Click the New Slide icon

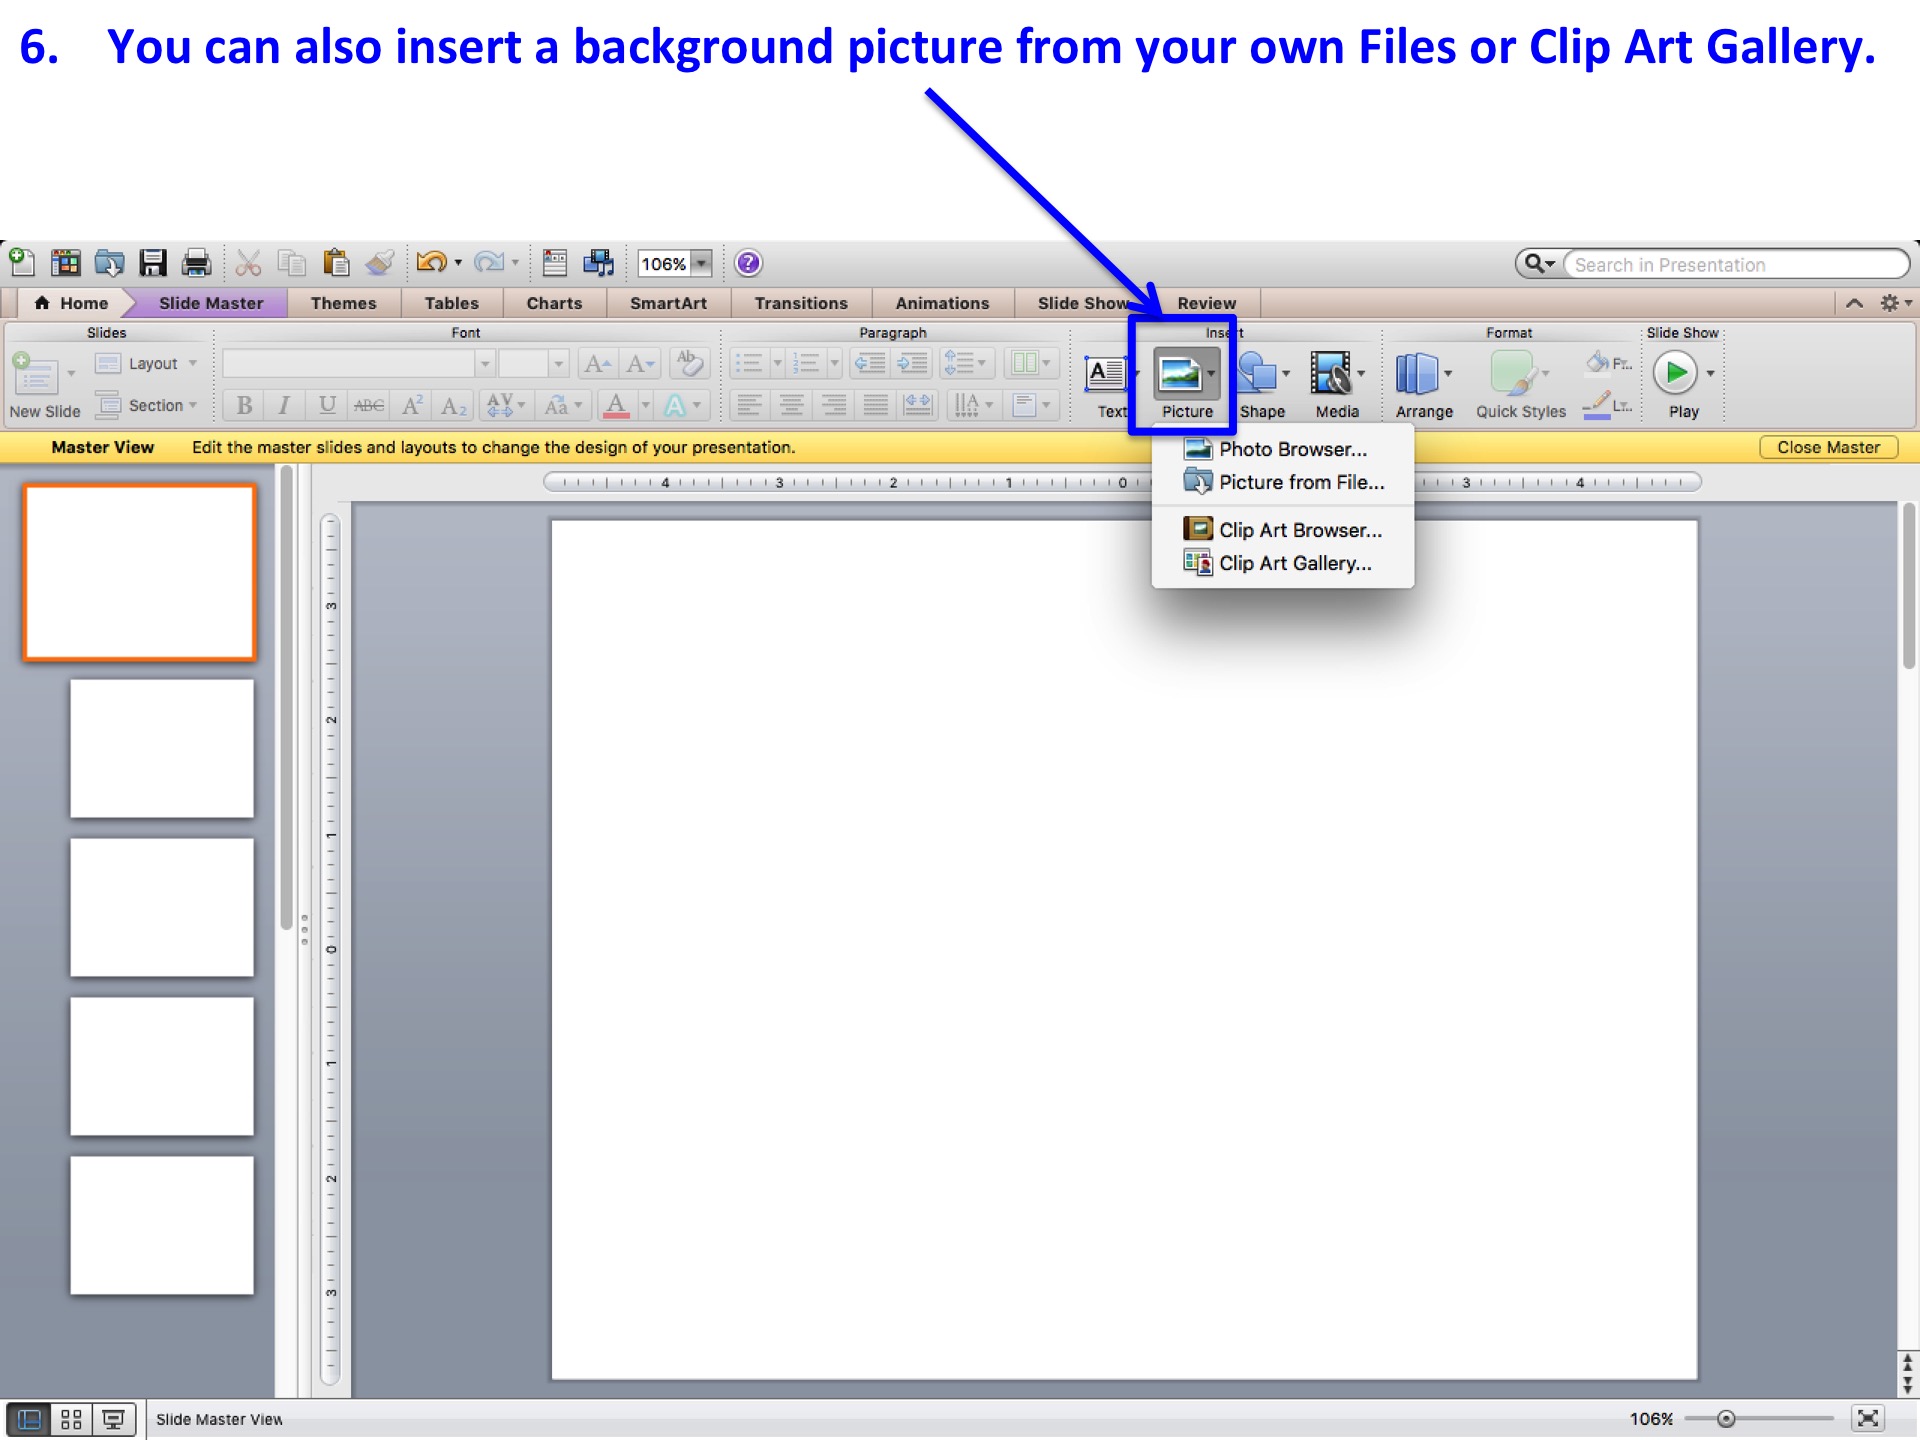[x=35, y=374]
